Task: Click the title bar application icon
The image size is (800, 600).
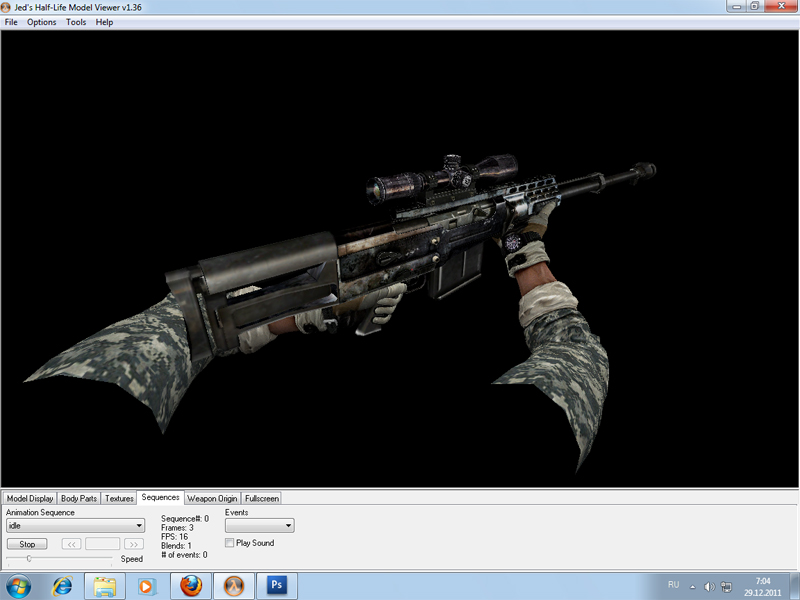Action: click(x=6, y=7)
